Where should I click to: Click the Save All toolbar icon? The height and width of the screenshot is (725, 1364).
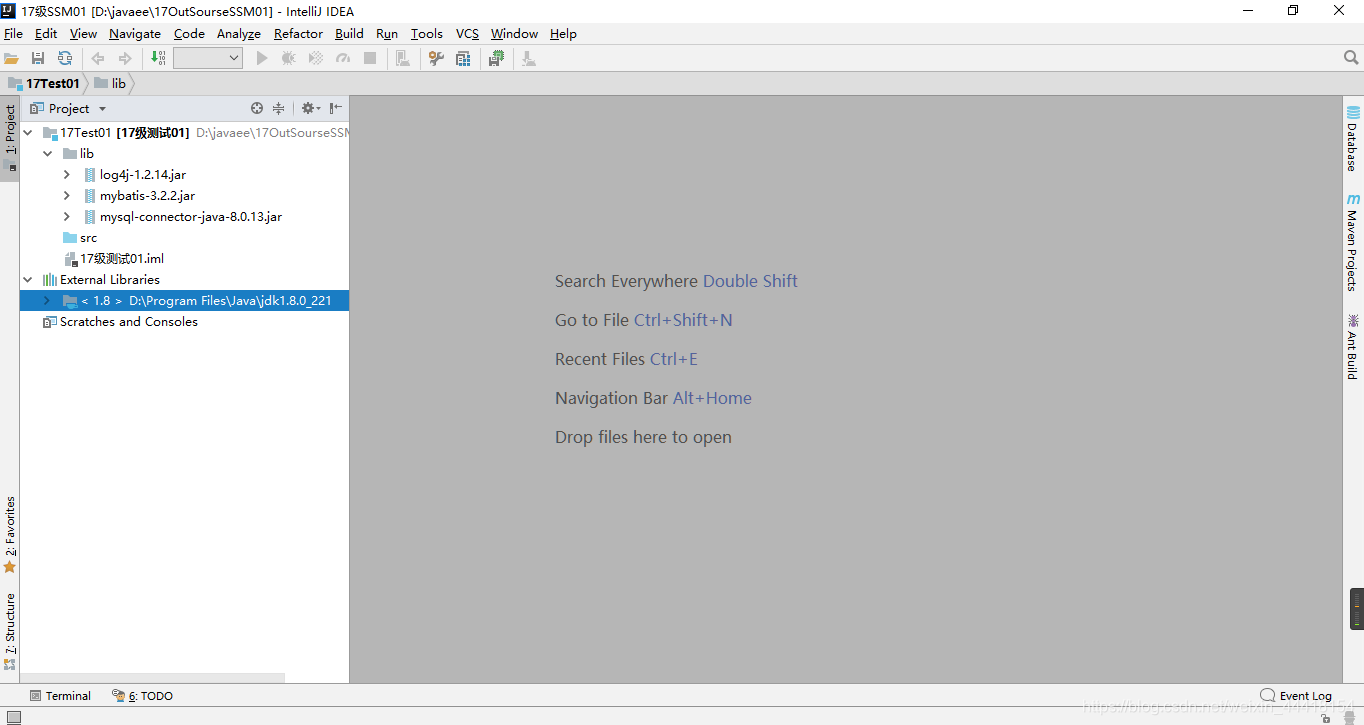coord(38,59)
